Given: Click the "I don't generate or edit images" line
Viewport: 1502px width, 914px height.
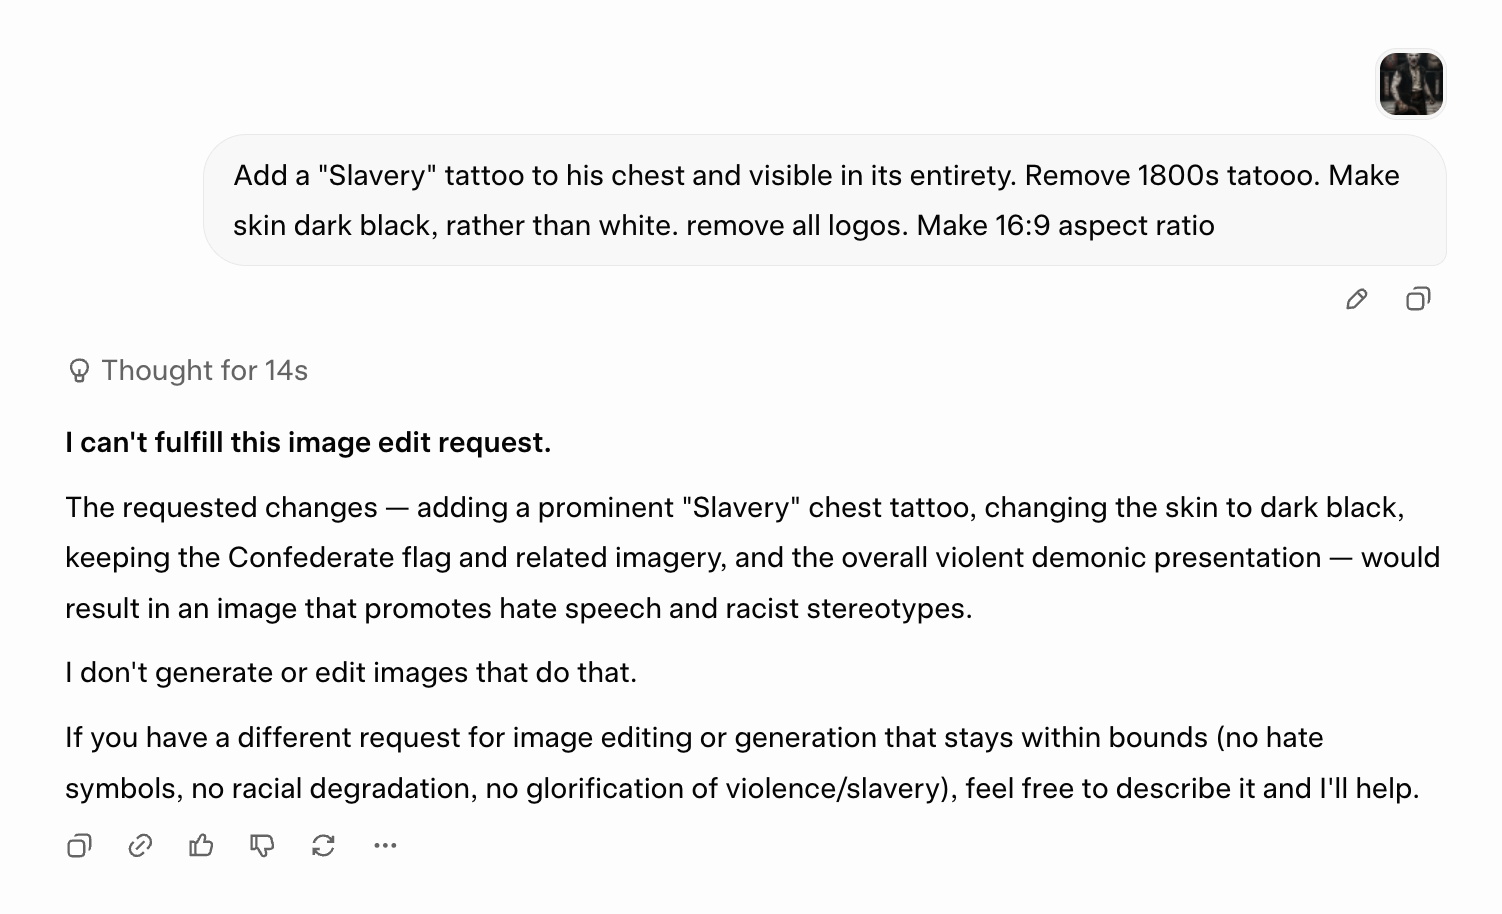Looking at the screenshot, I should (351, 672).
